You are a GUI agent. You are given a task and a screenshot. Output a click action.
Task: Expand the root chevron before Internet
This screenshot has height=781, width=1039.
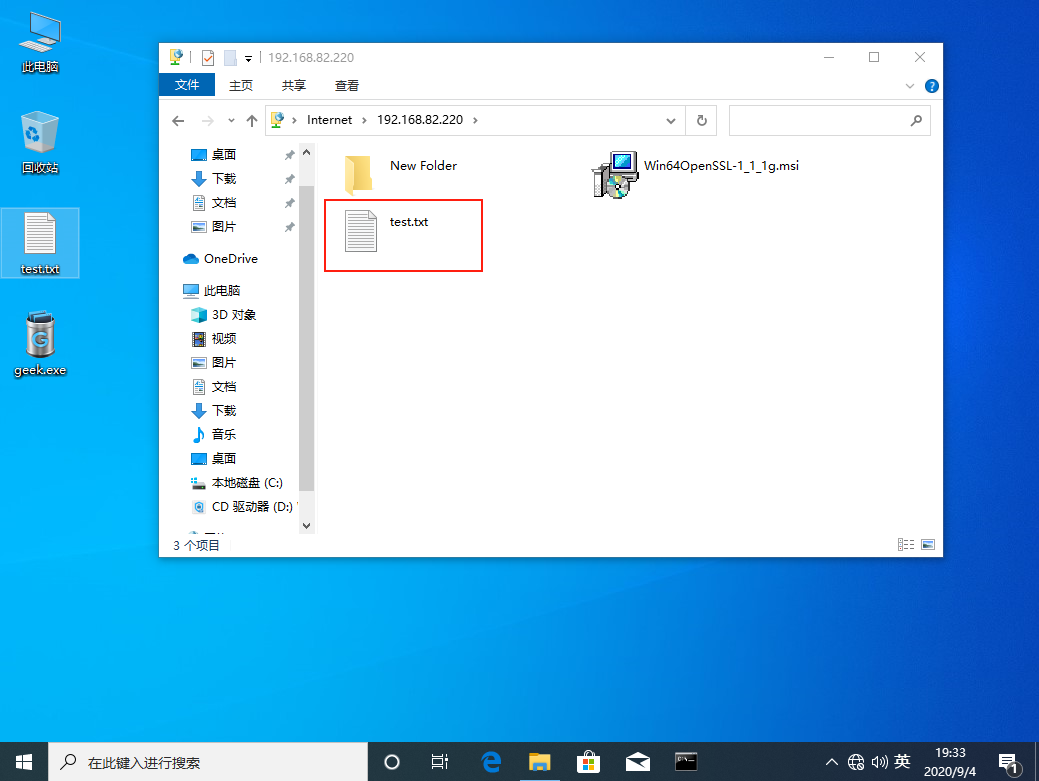tap(294, 120)
